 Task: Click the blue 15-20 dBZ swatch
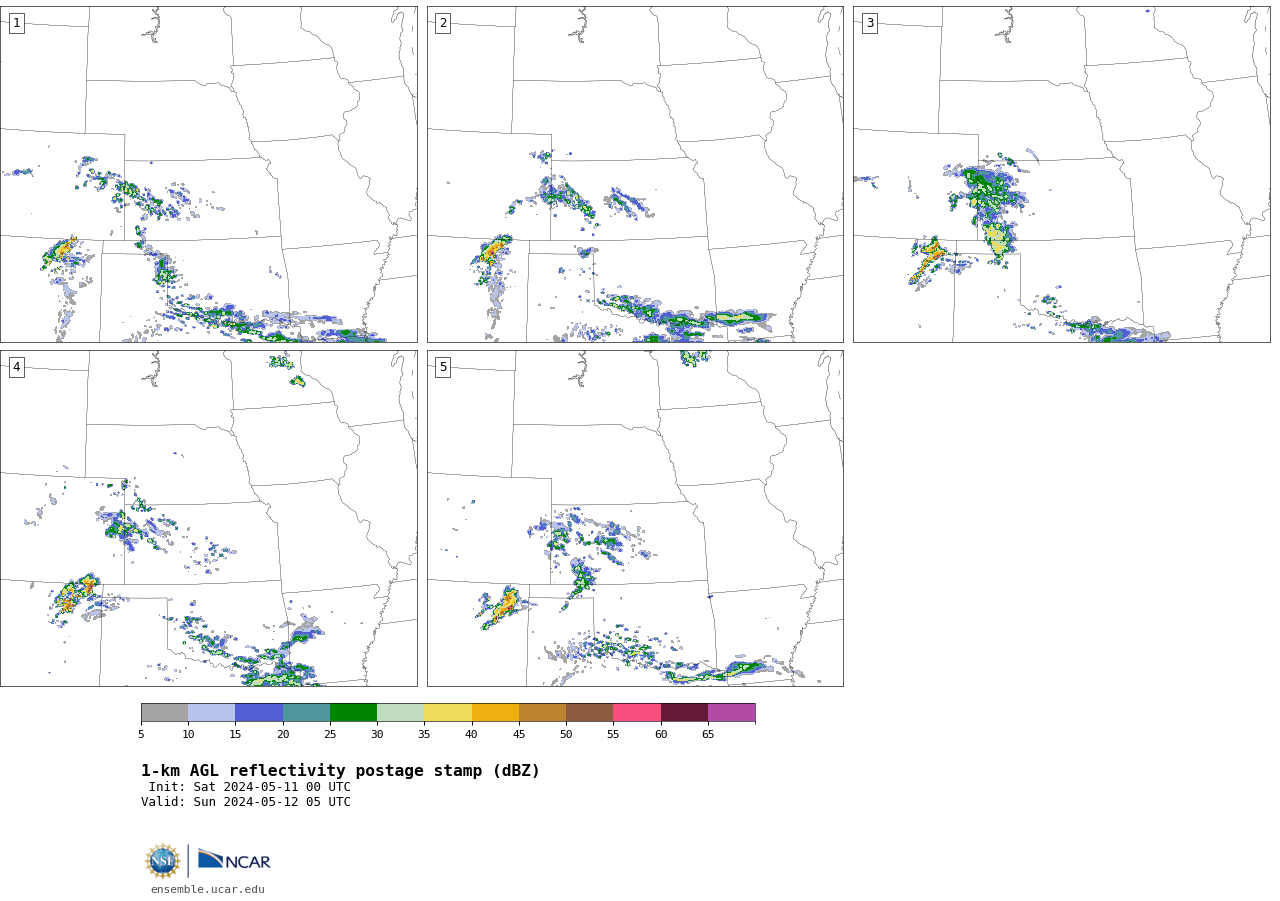[x=259, y=712]
